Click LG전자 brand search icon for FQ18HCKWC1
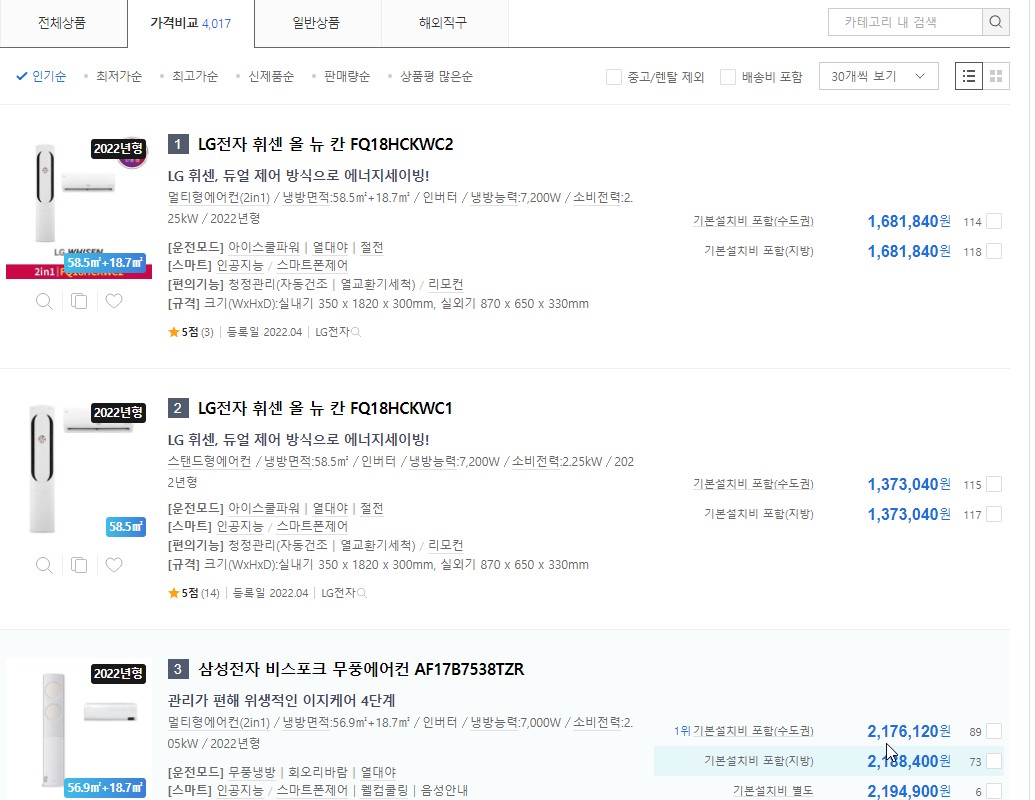The height and width of the screenshot is (800, 1035). (x=362, y=593)
